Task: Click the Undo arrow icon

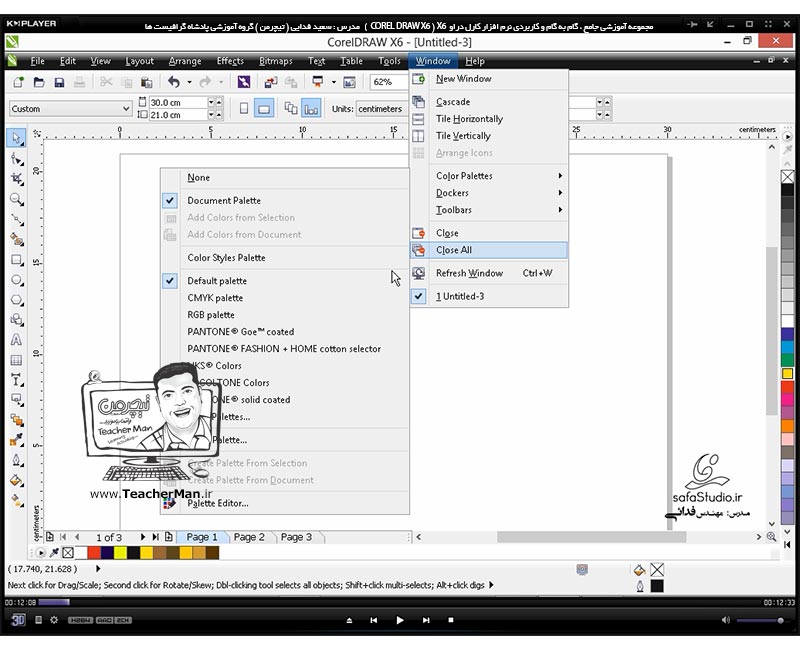Action: [174, 82]
